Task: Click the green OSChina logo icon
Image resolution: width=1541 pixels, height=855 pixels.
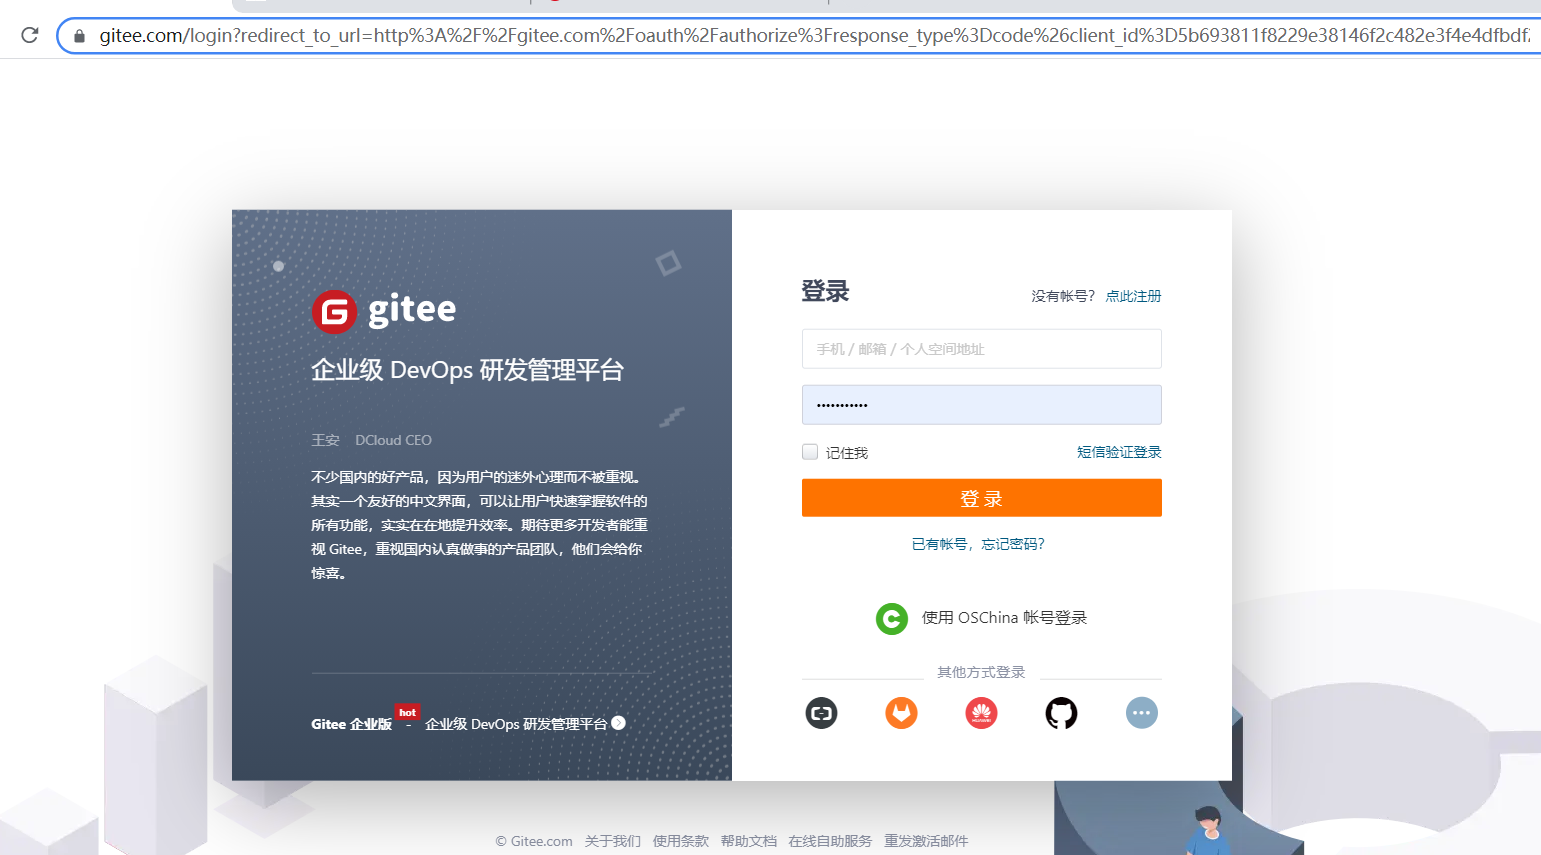Action: pos(891,618)
